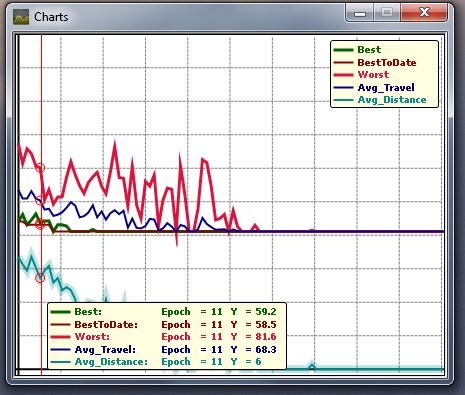Screen dimensions: 465x395
Task: Click the circle marker on the Avg_Travel curve
Action: tap(40, 200)
